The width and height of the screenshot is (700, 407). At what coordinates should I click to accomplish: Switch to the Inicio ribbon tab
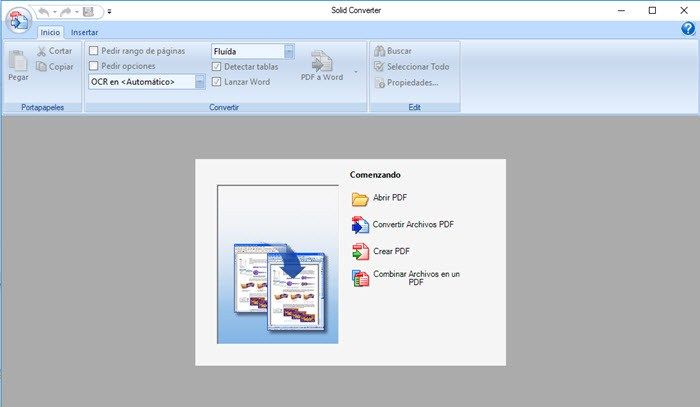(50, 32)
